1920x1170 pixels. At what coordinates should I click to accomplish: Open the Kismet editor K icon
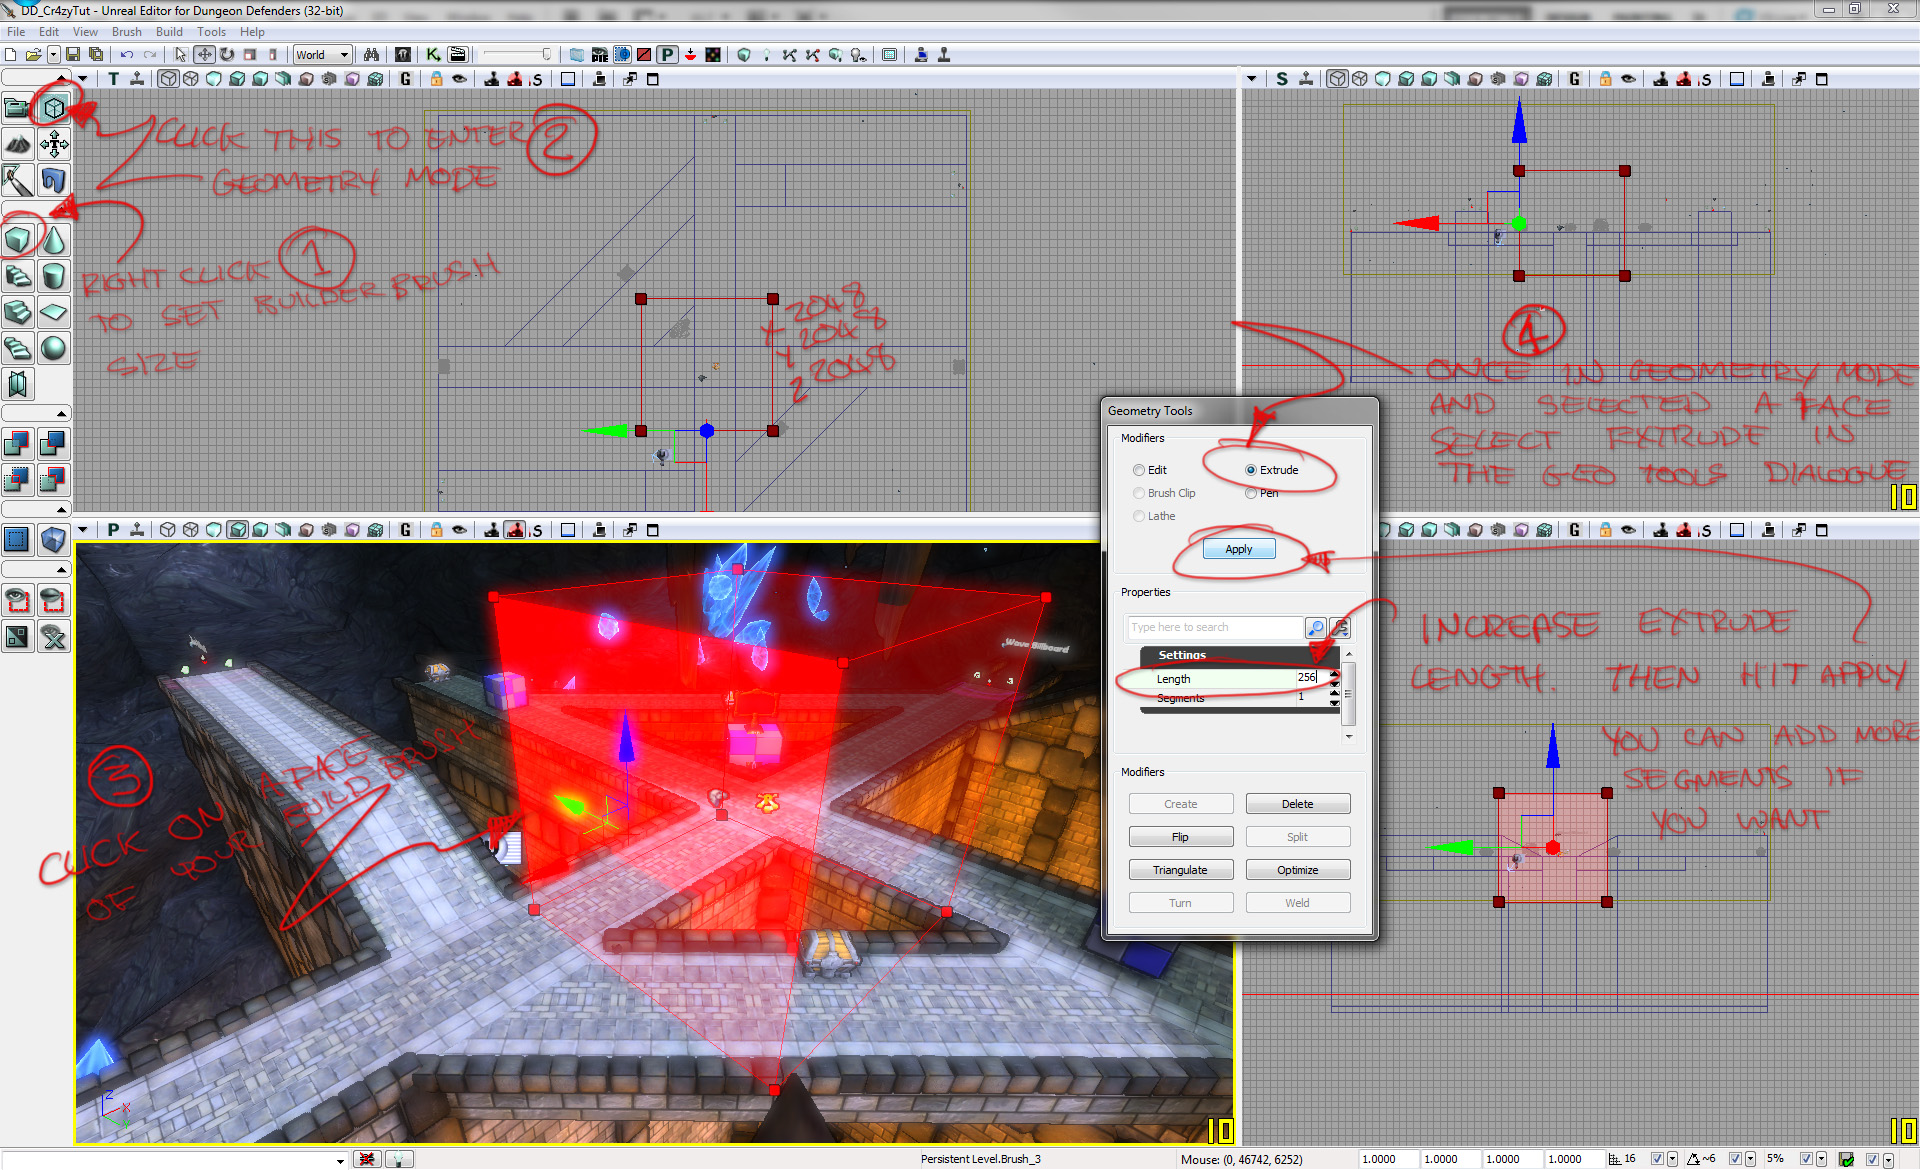(433, 54)
